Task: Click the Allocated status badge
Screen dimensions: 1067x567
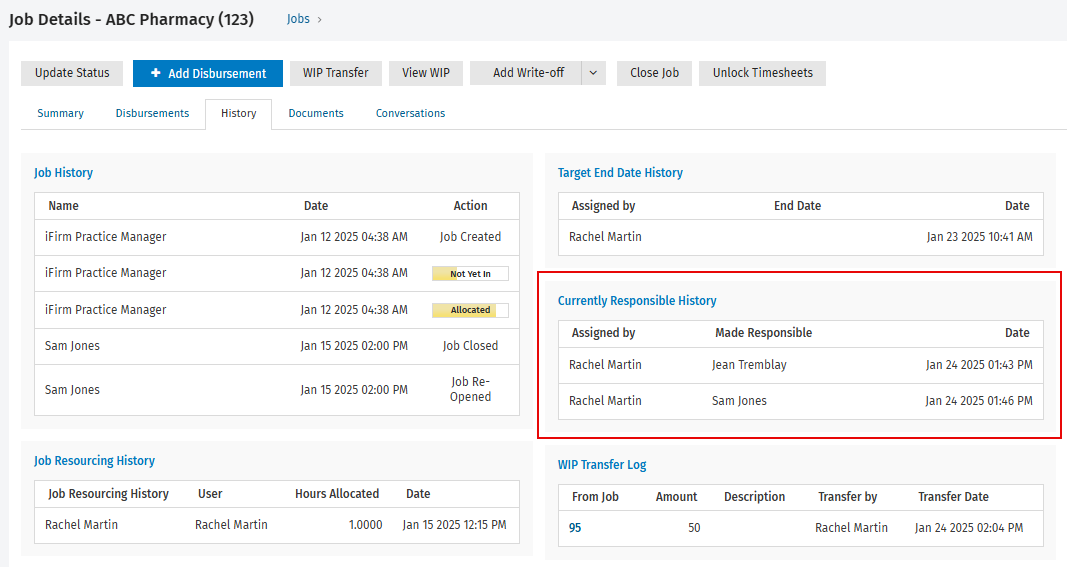Action: tap(470, 310)
